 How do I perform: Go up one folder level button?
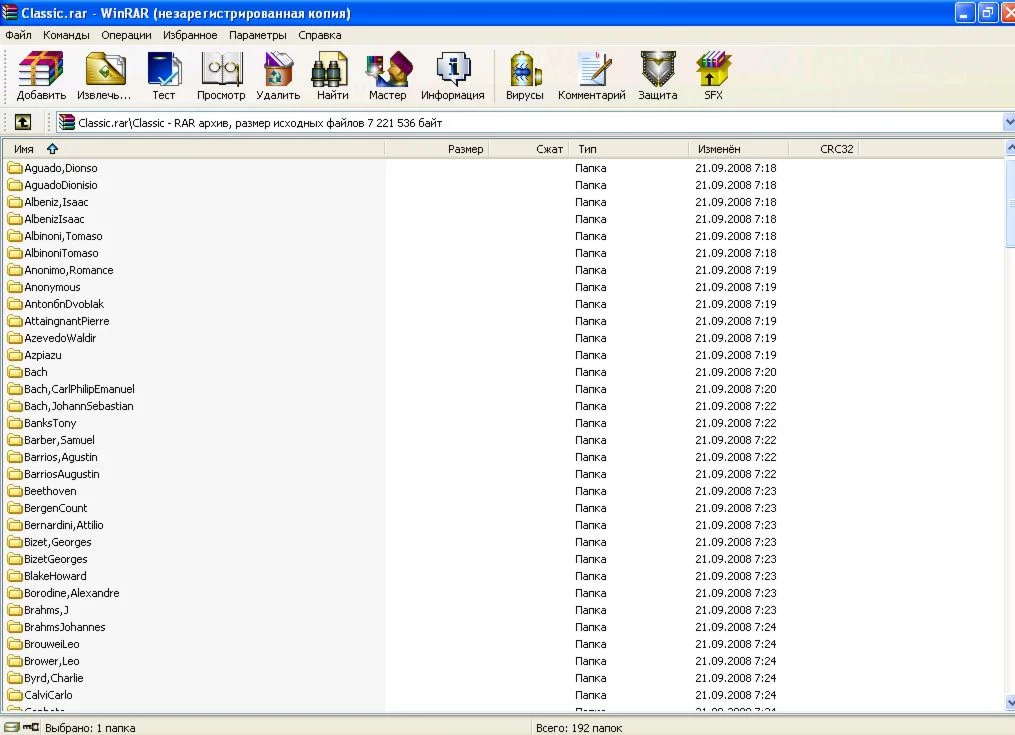[22, 122]
